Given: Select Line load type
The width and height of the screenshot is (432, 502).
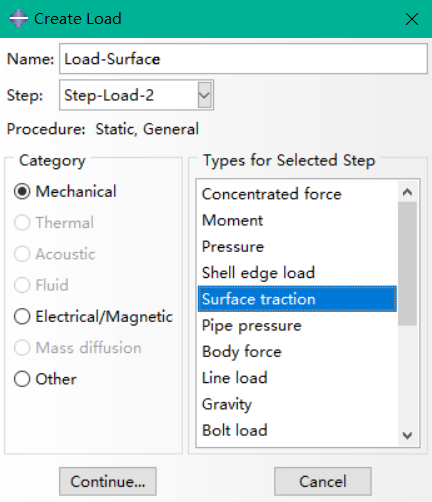Looking at the screenshot, I should pos(297,378).
